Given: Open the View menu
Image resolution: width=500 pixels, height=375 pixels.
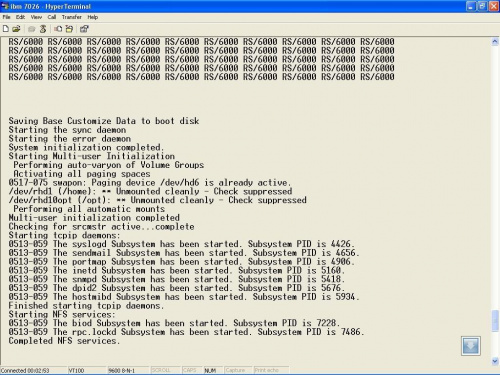Looking at the screenshot, I should pos(36,17).
